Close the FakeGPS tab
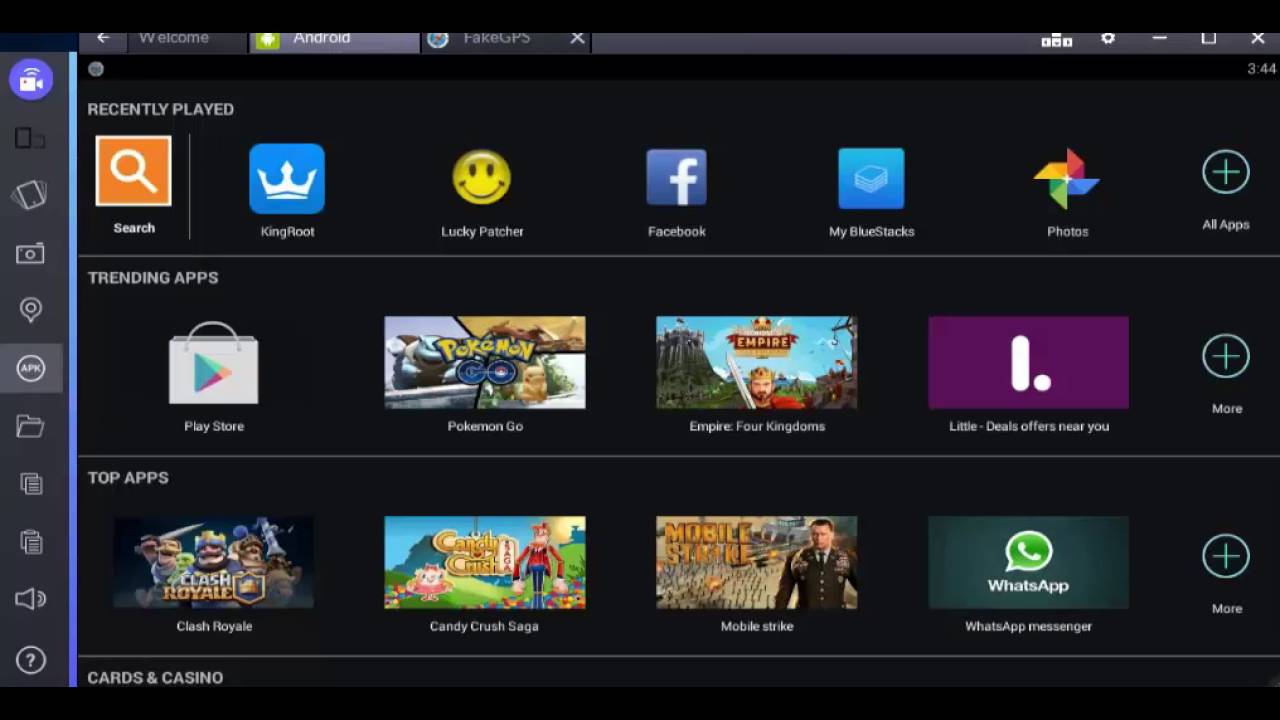The width and height of the screenshot is (1280, 720). (x=577, y=38)
